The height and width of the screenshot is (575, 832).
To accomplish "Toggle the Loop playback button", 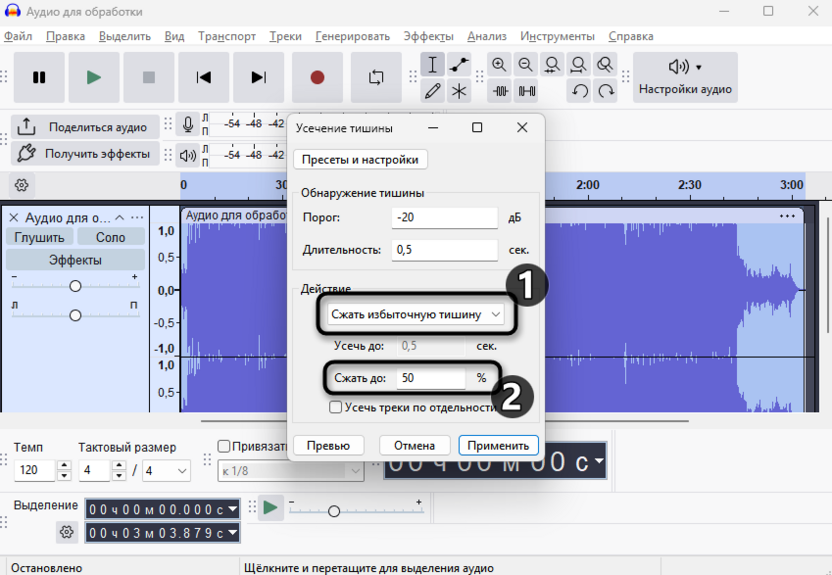I will (376, 77).
